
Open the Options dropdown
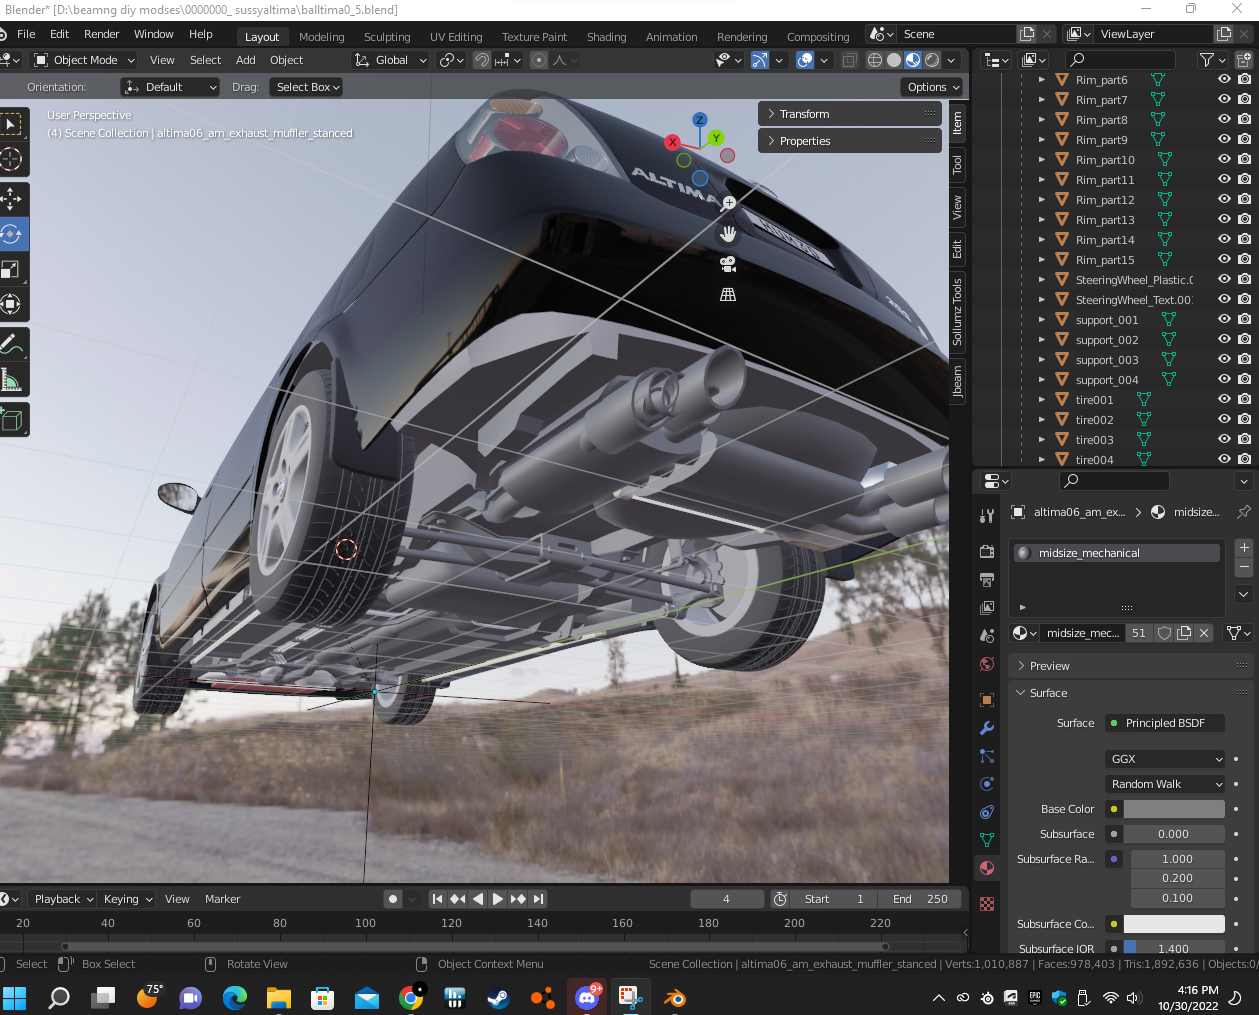934,87
